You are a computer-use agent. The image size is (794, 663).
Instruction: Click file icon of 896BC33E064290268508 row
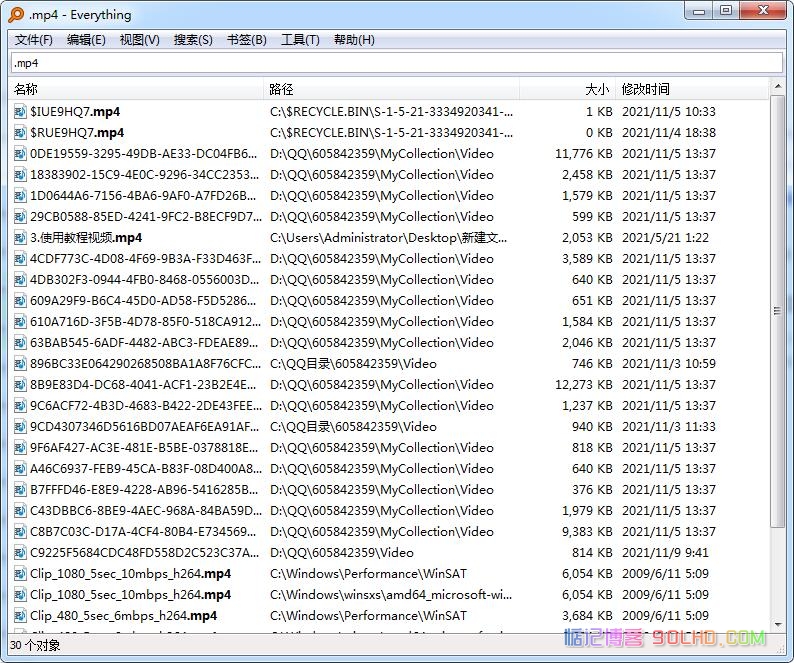coord(20,364)
